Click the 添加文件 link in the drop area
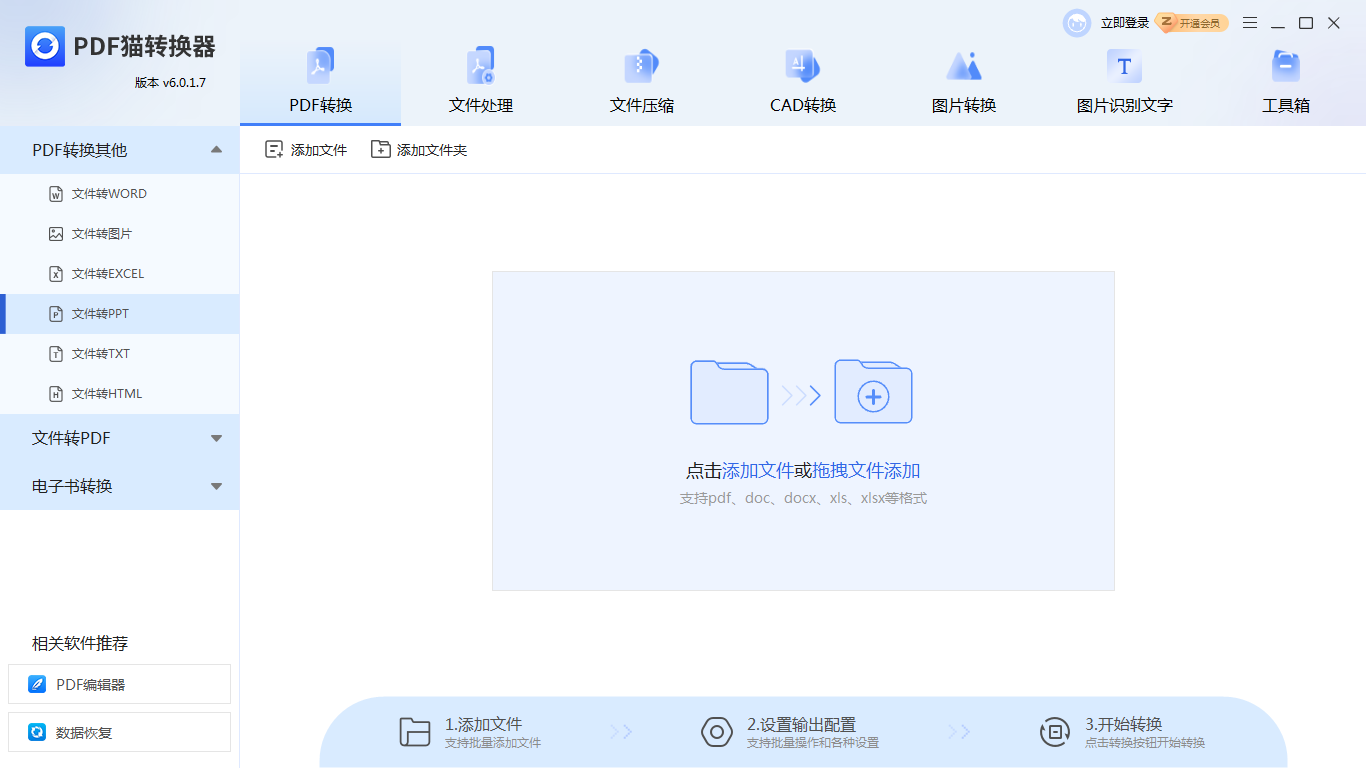Screen dimensions: 1366x768 pos(758,471)
